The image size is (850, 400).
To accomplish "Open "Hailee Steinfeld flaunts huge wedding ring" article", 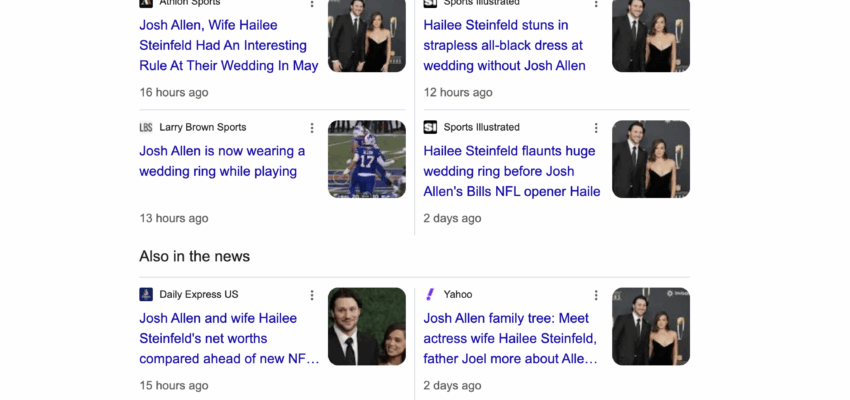I will coord(511,171).
